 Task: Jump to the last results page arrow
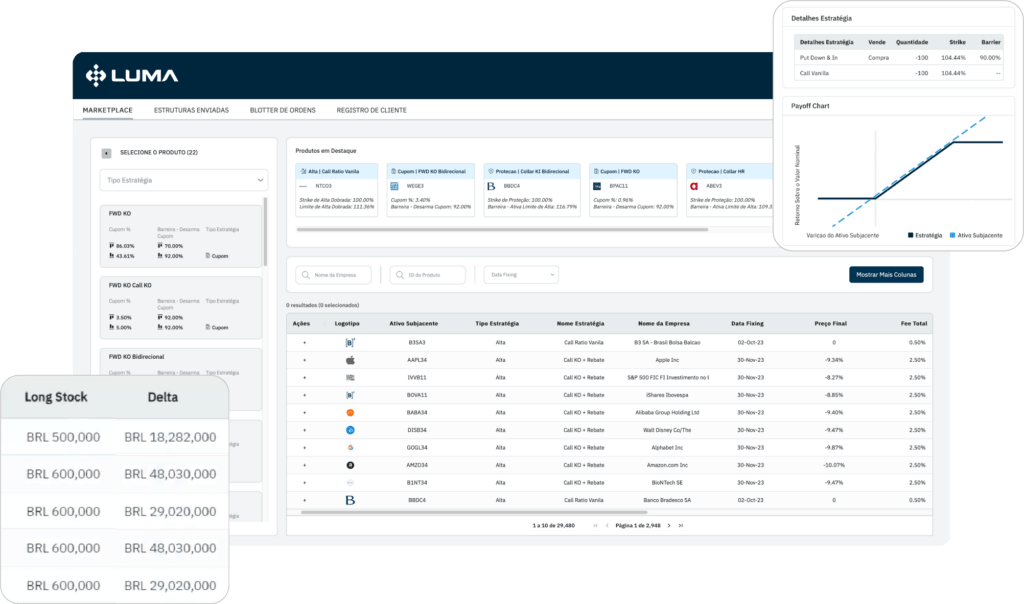tap(681, 525)
